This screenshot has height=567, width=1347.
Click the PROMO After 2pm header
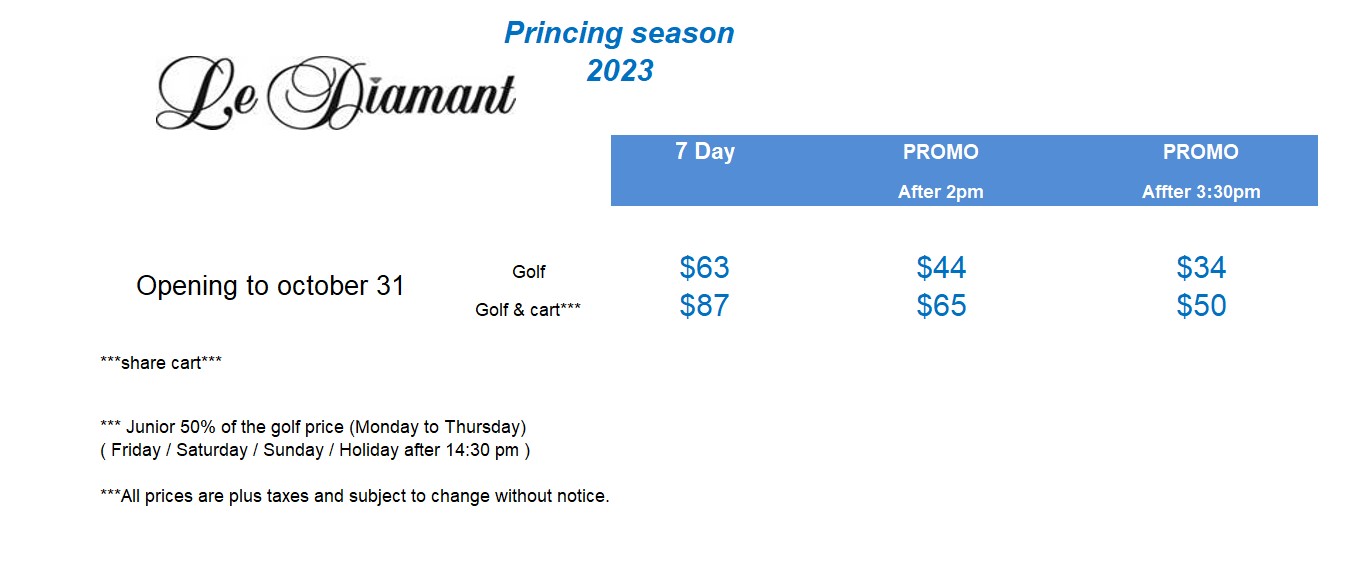pos(941,171)
